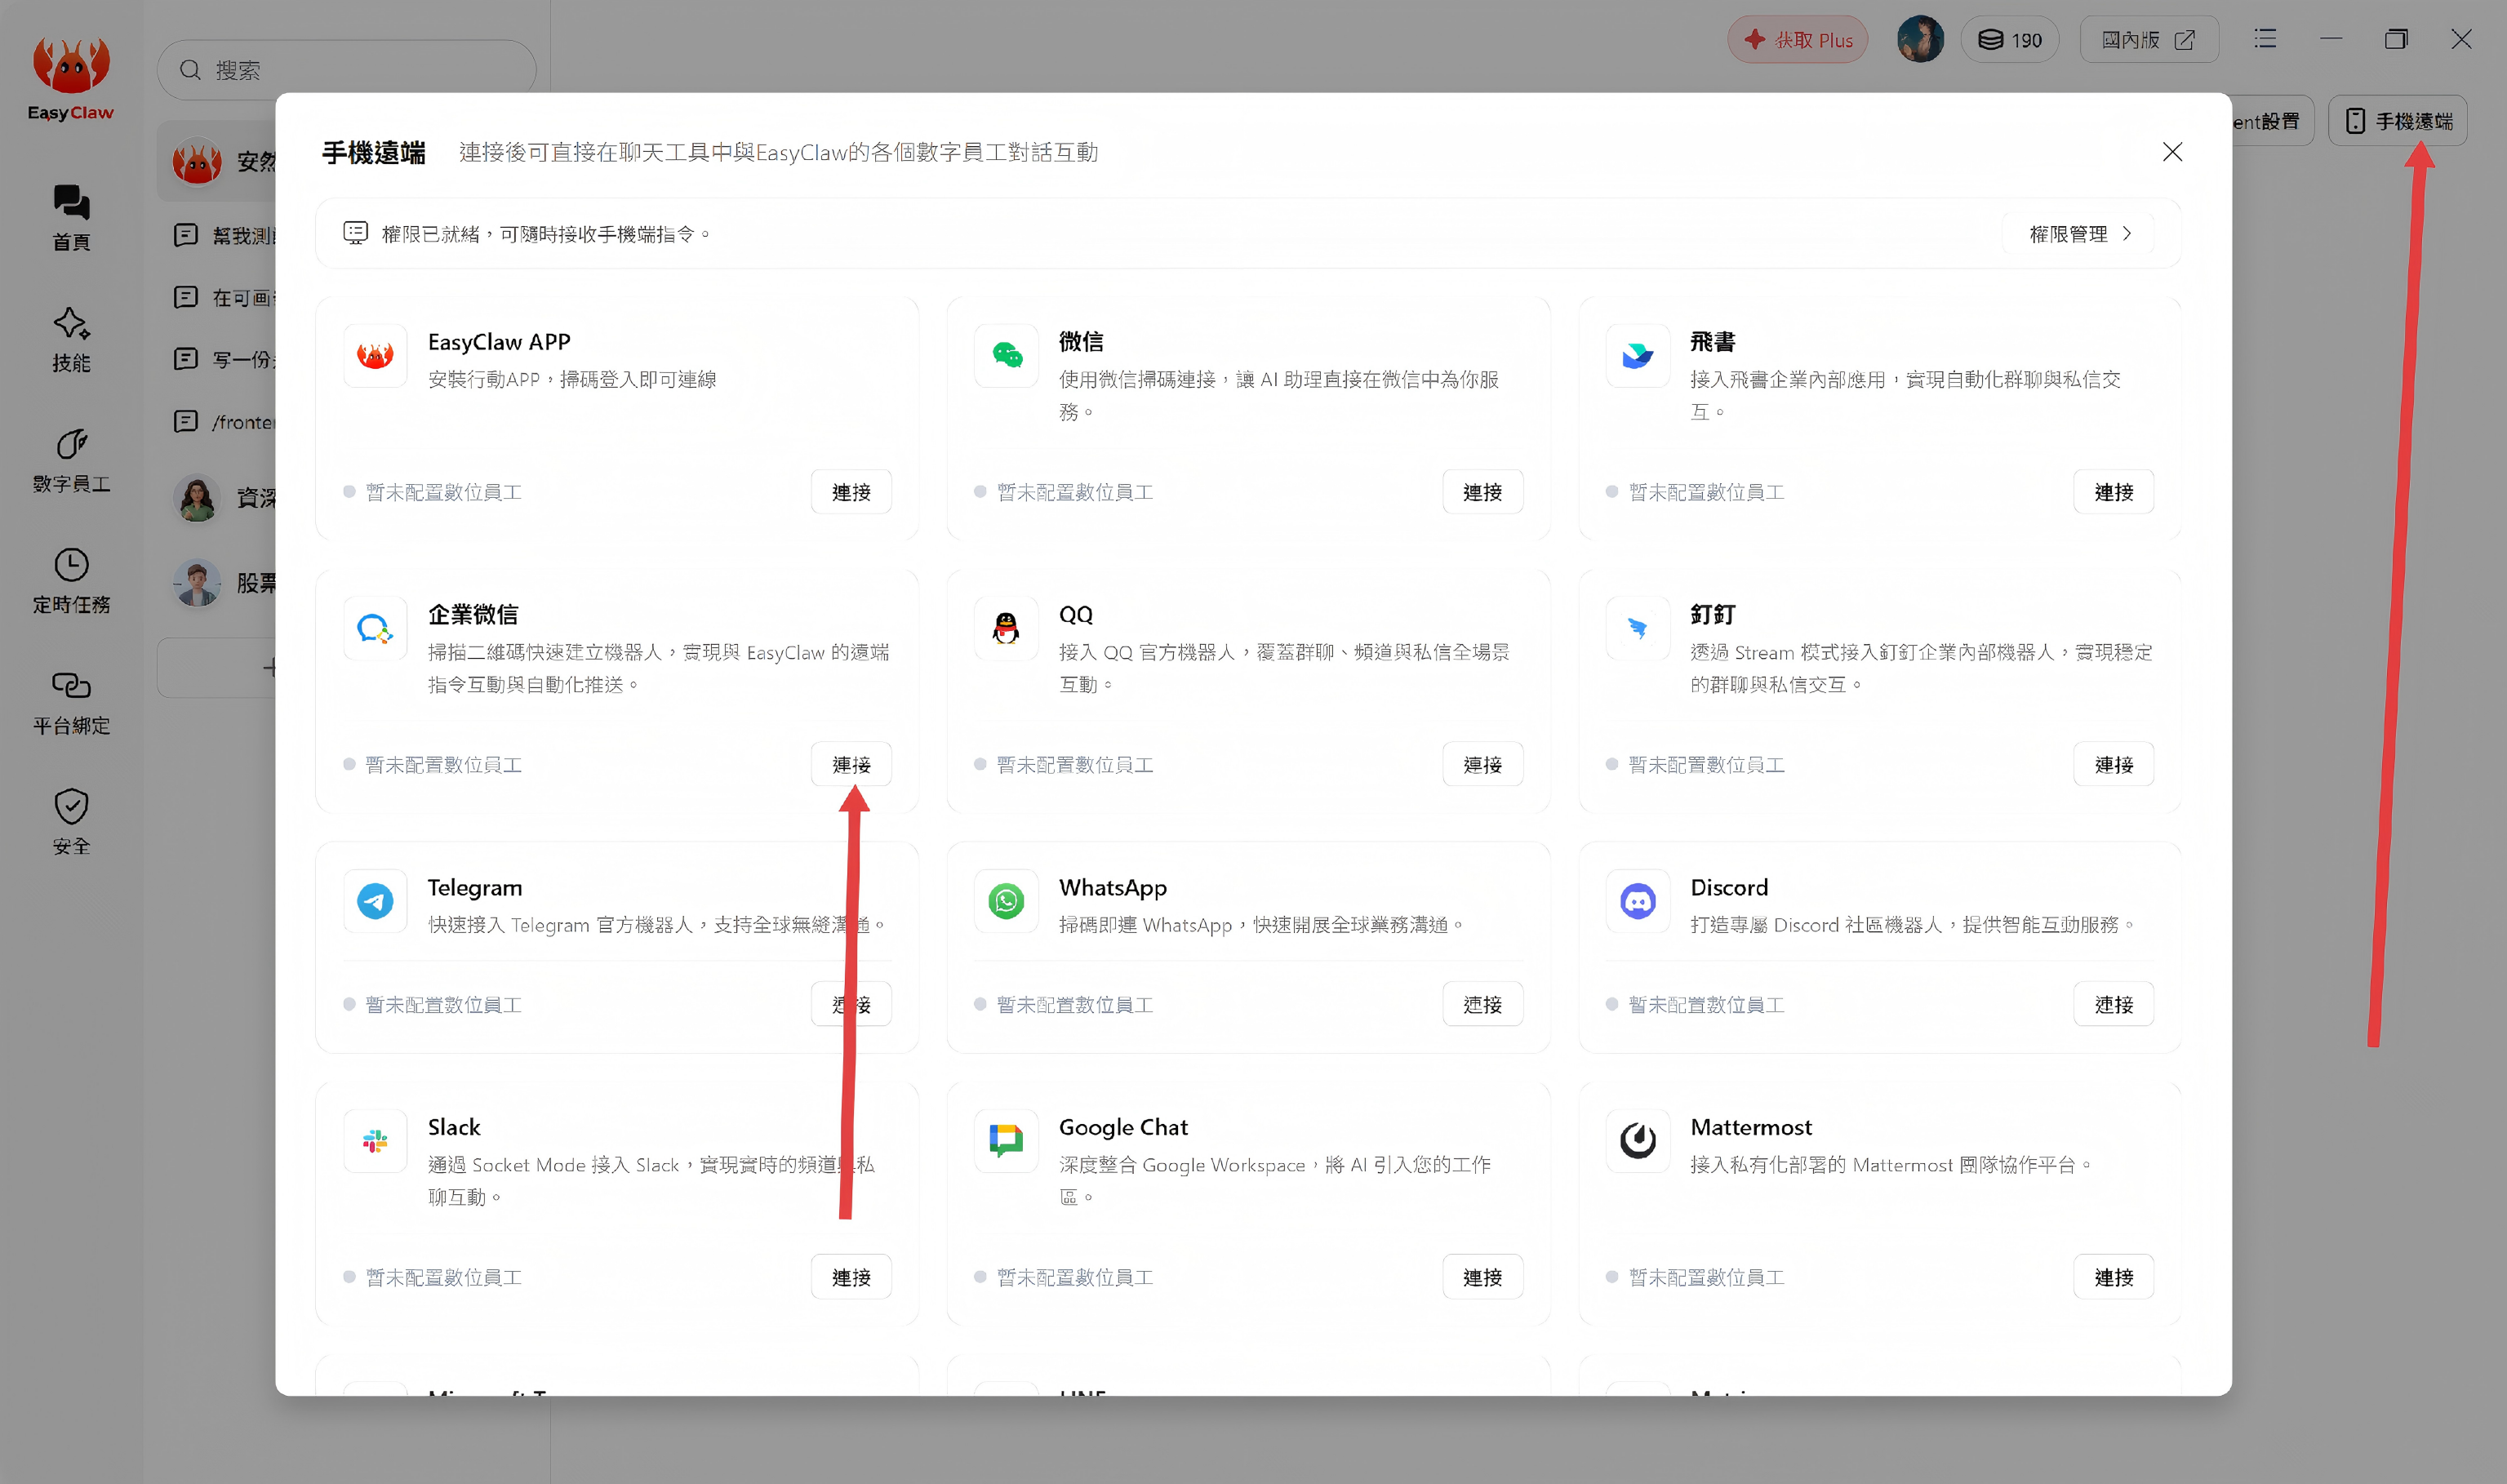Select the 在可画 chat entry
This screenshot has height=1484, width=2507.
[x=225, y=298]
